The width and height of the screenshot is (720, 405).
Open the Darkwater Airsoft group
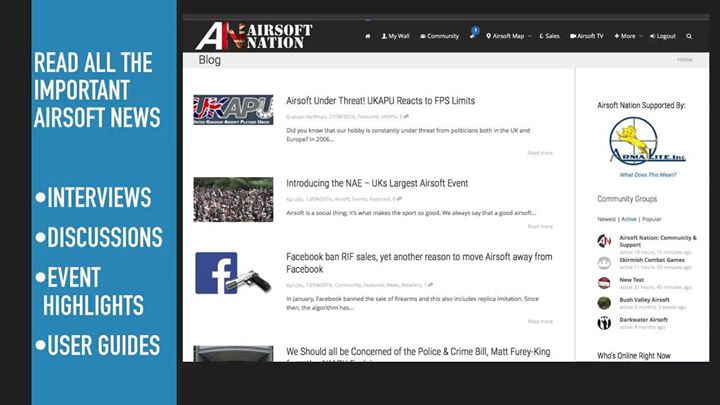(643, 320)
